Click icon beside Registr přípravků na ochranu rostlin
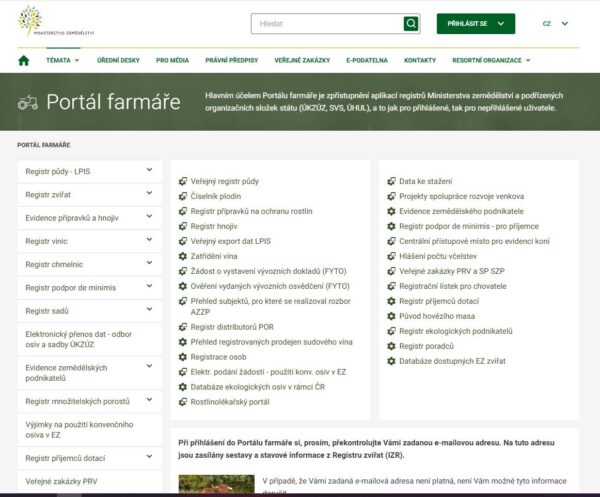 (x=183, y=211)
